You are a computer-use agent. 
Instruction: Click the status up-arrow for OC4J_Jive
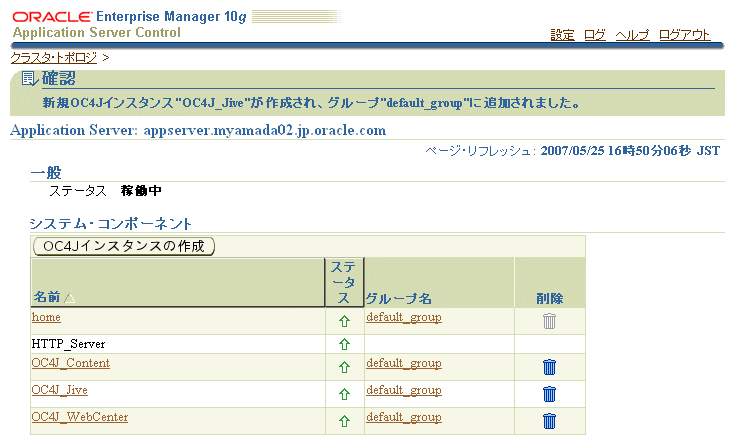pyautogui.click(x=345, y=394)
